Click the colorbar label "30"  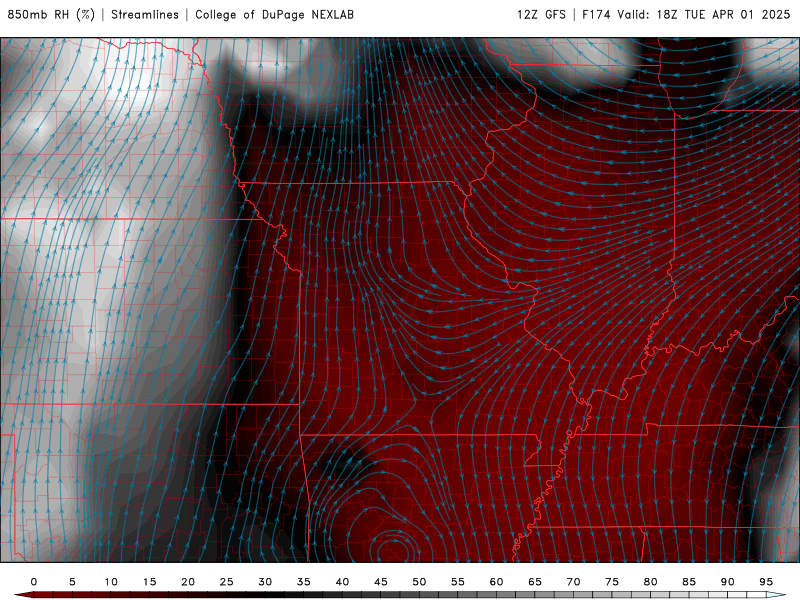[265, 582]
